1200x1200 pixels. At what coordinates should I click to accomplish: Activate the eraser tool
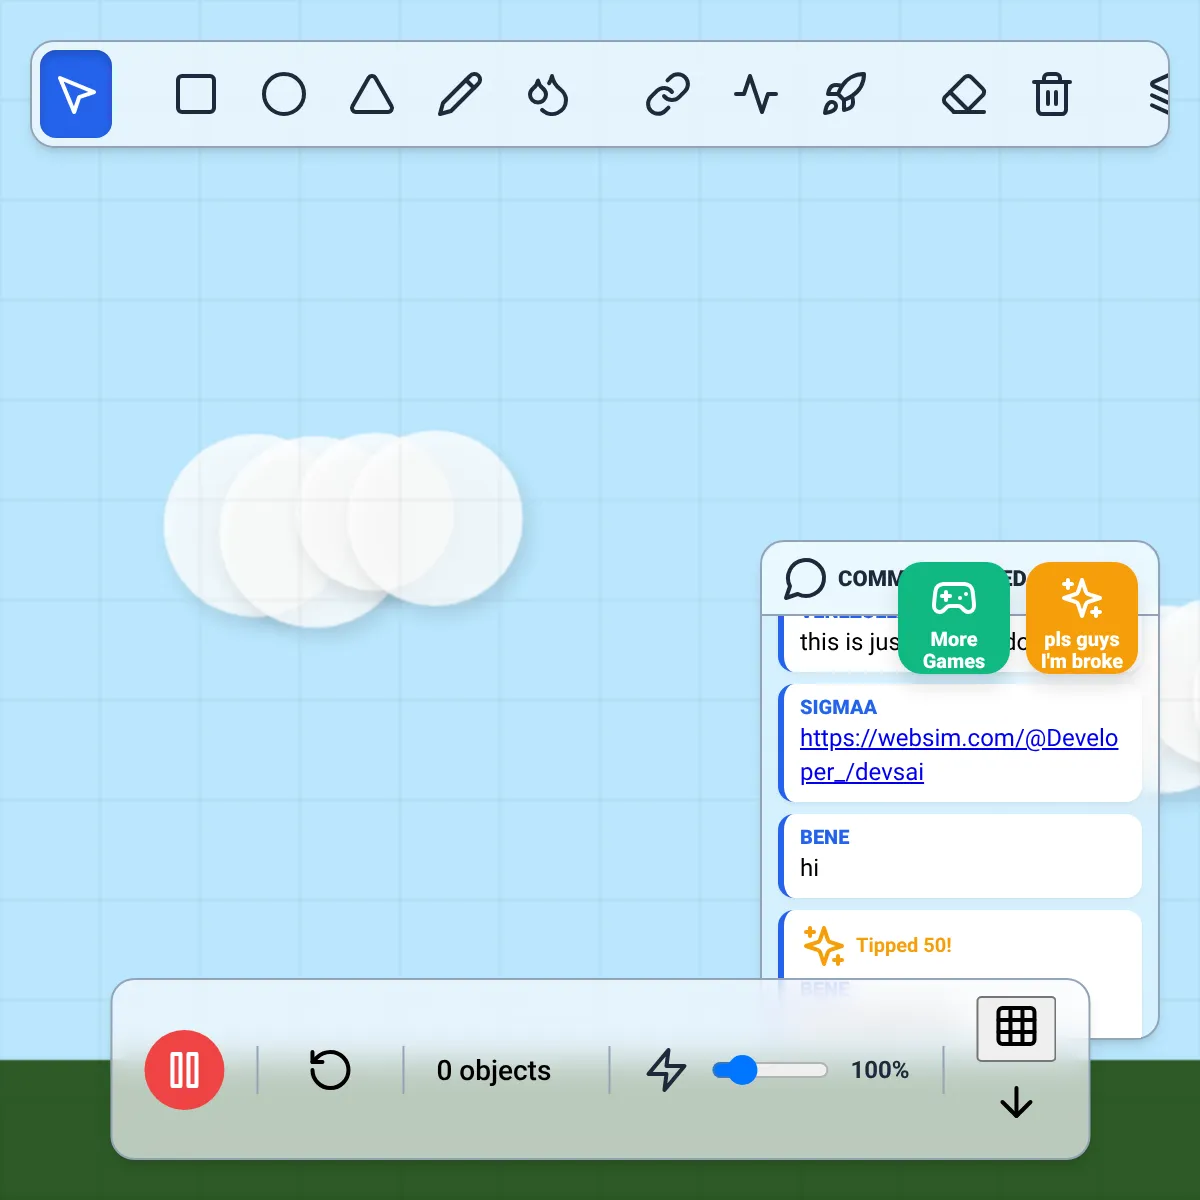964,94
